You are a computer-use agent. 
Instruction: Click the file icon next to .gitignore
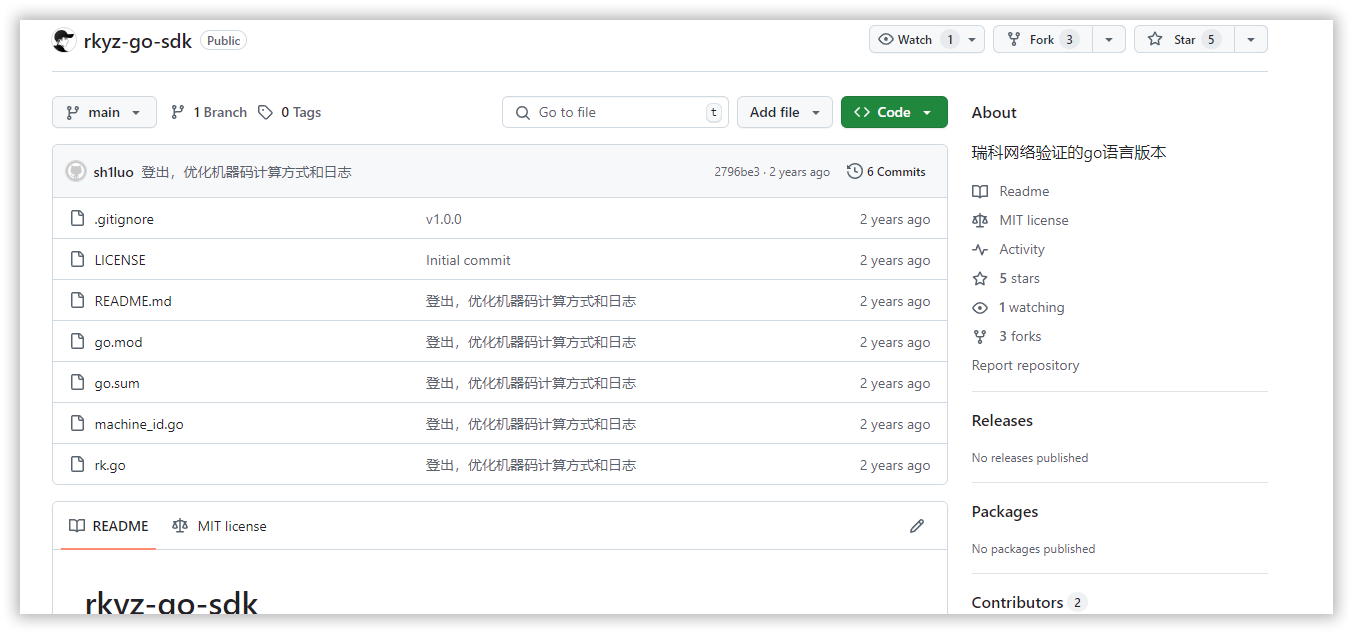[77, 219]
